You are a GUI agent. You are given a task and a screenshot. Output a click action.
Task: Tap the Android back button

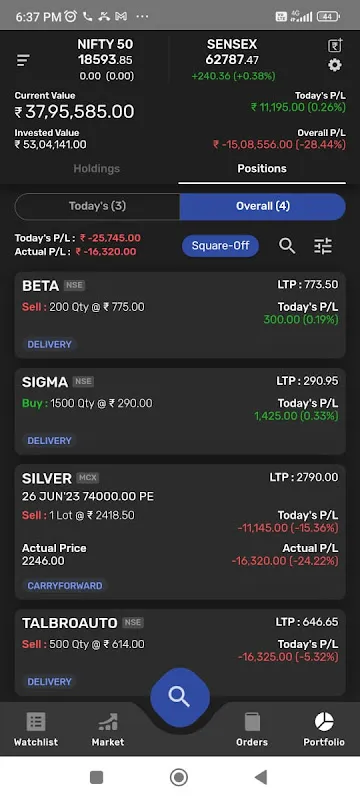click(x=261, y=777)
